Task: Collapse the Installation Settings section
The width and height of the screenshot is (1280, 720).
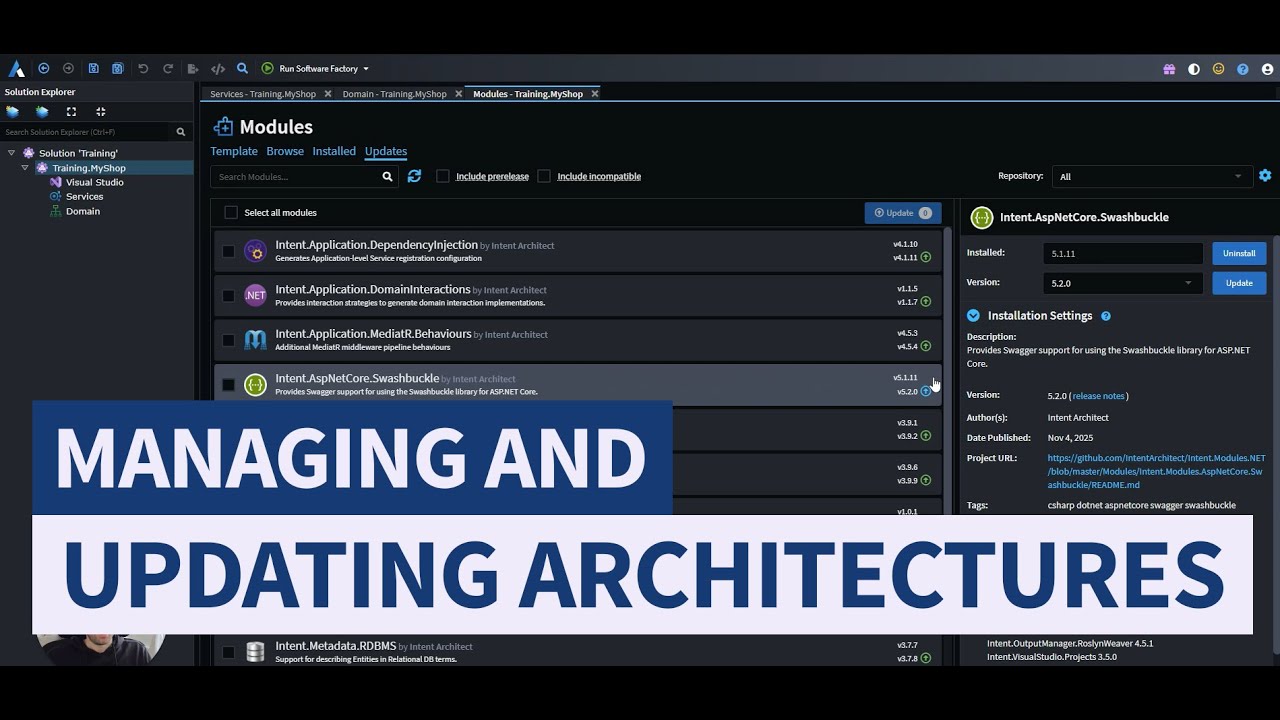Action: (x=973, y=316)
